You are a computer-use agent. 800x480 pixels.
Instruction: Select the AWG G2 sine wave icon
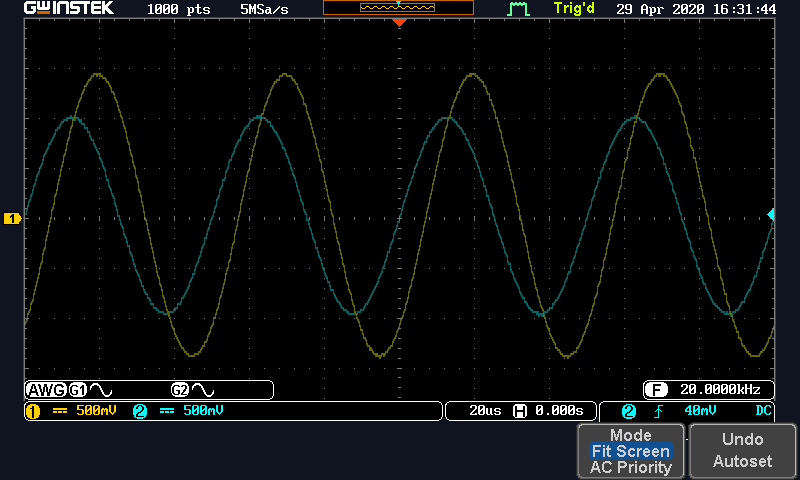pos(204,390)
